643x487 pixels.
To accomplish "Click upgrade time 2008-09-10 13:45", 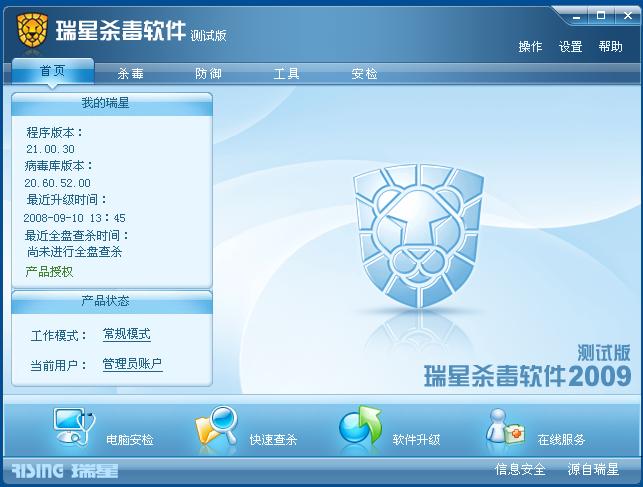I will pyautogui.click(x=74, y=218).
